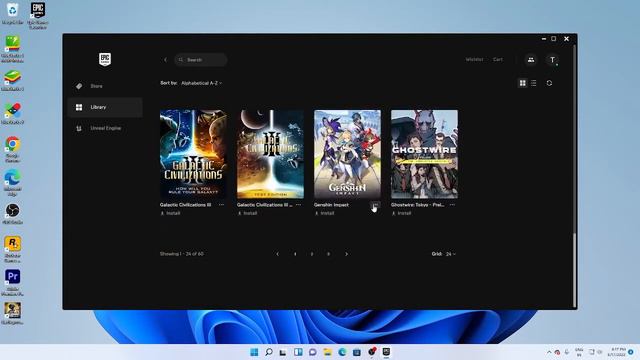Open the Cart link

point(498,60)
